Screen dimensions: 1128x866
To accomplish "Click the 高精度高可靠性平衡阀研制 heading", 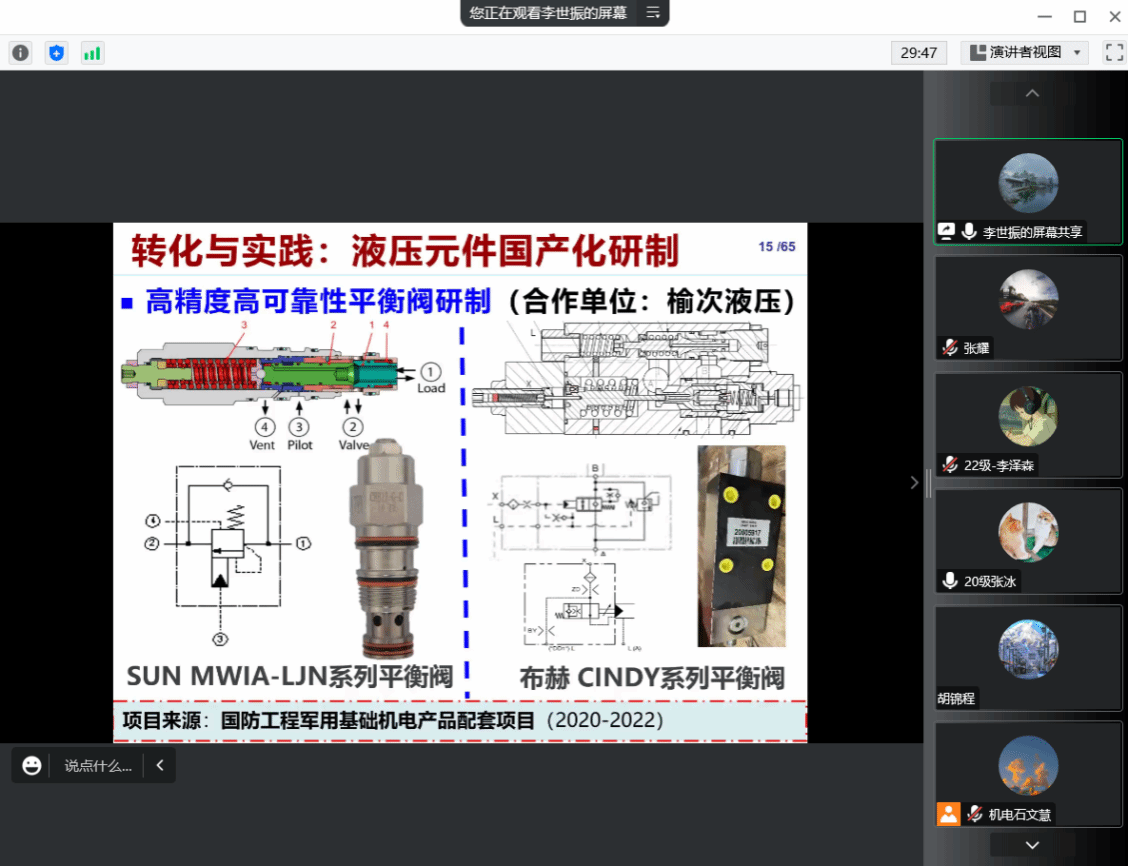I will [x=318, y=301].
